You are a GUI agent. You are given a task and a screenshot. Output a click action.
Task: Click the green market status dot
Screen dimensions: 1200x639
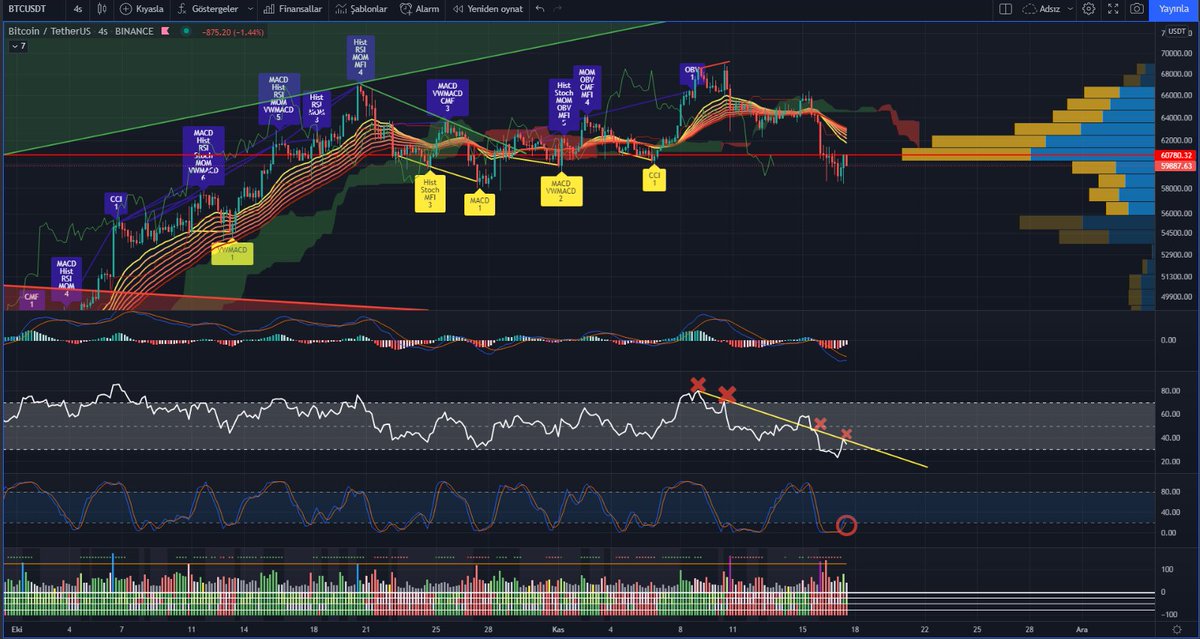(185, 31)
